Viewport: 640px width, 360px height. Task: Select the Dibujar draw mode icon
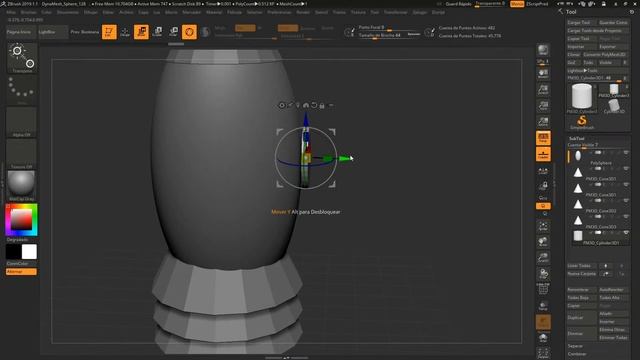(x=125, y=32)
